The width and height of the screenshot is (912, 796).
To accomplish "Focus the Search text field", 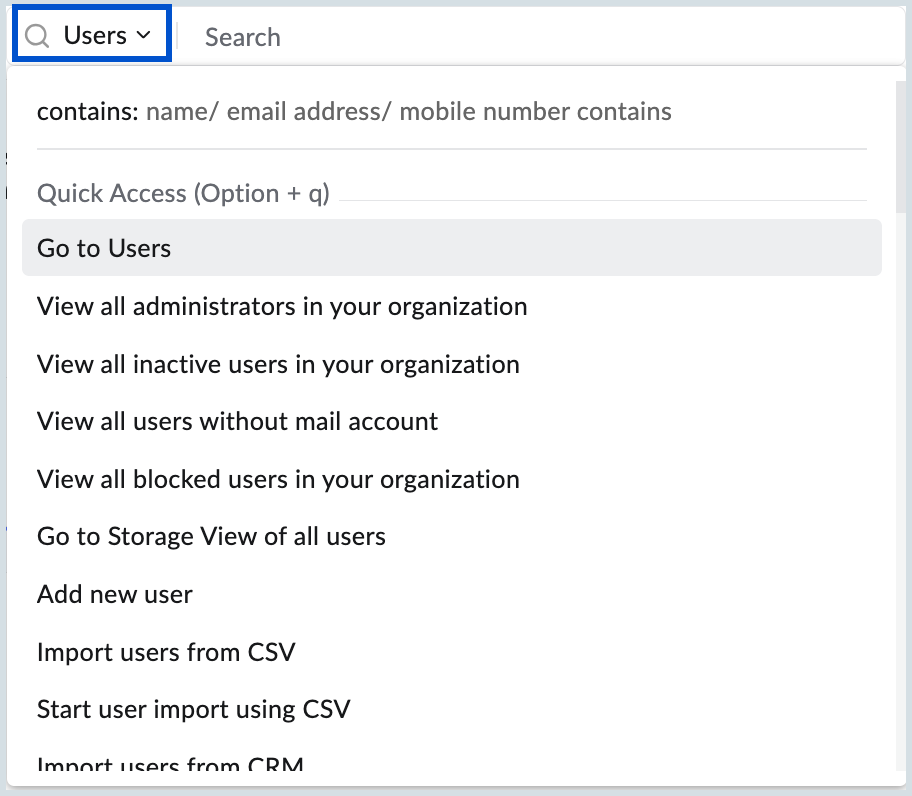I will [x=540, y=37].
